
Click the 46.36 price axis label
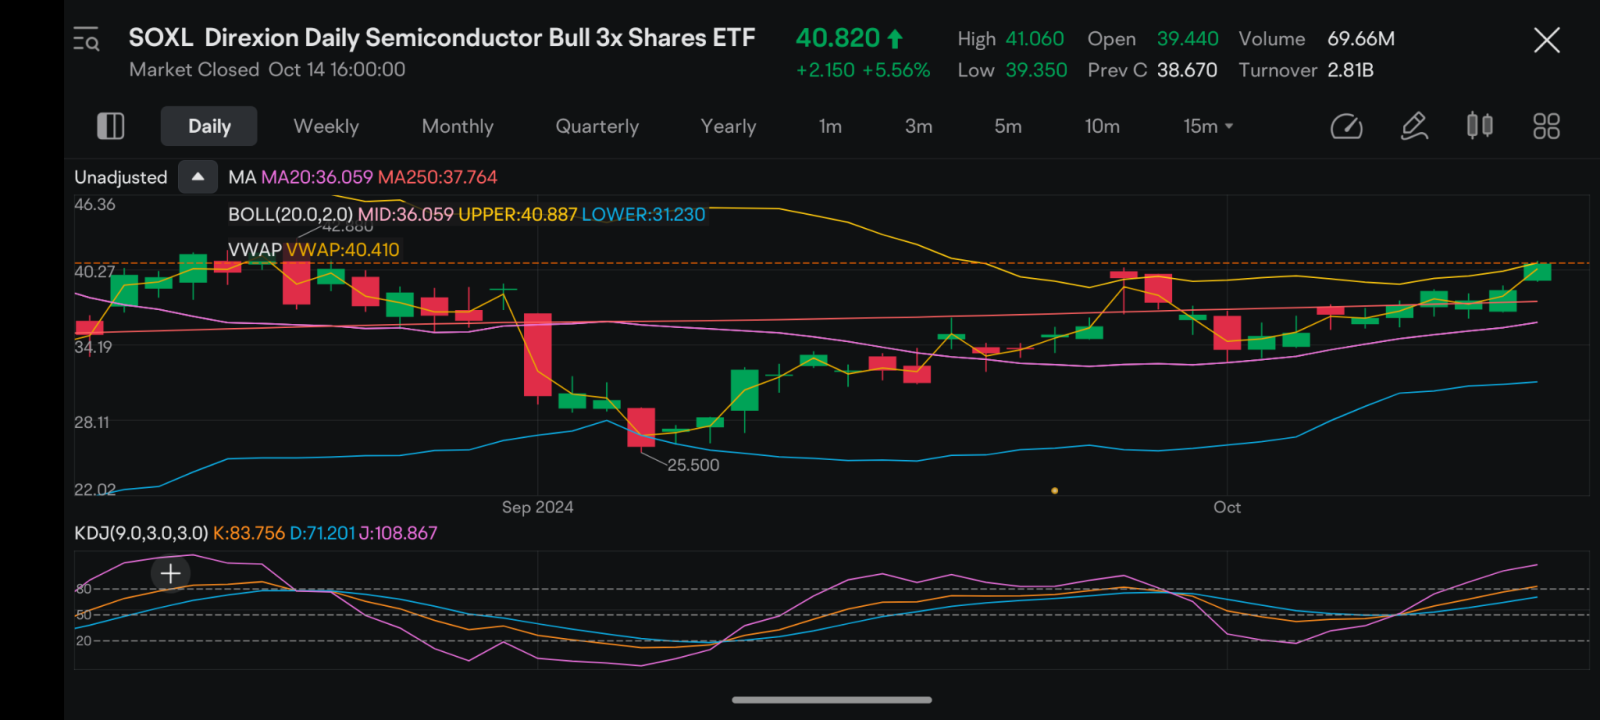(95, 205)
